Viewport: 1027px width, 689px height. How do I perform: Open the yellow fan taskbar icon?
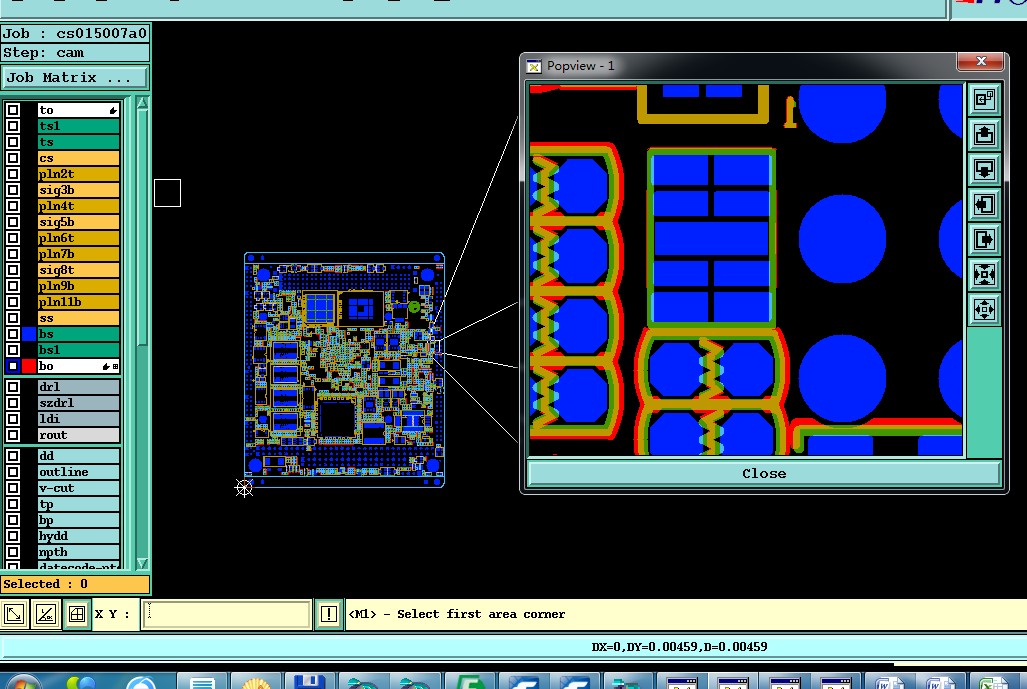(256, 681)
